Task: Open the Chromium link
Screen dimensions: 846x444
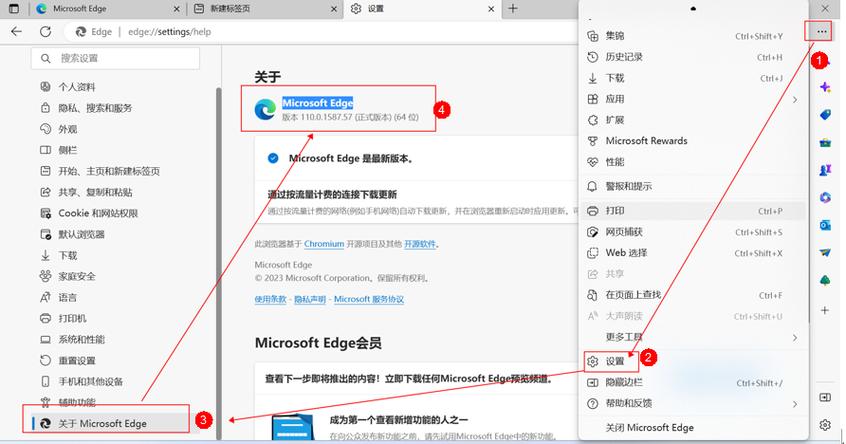Action: 324,244
